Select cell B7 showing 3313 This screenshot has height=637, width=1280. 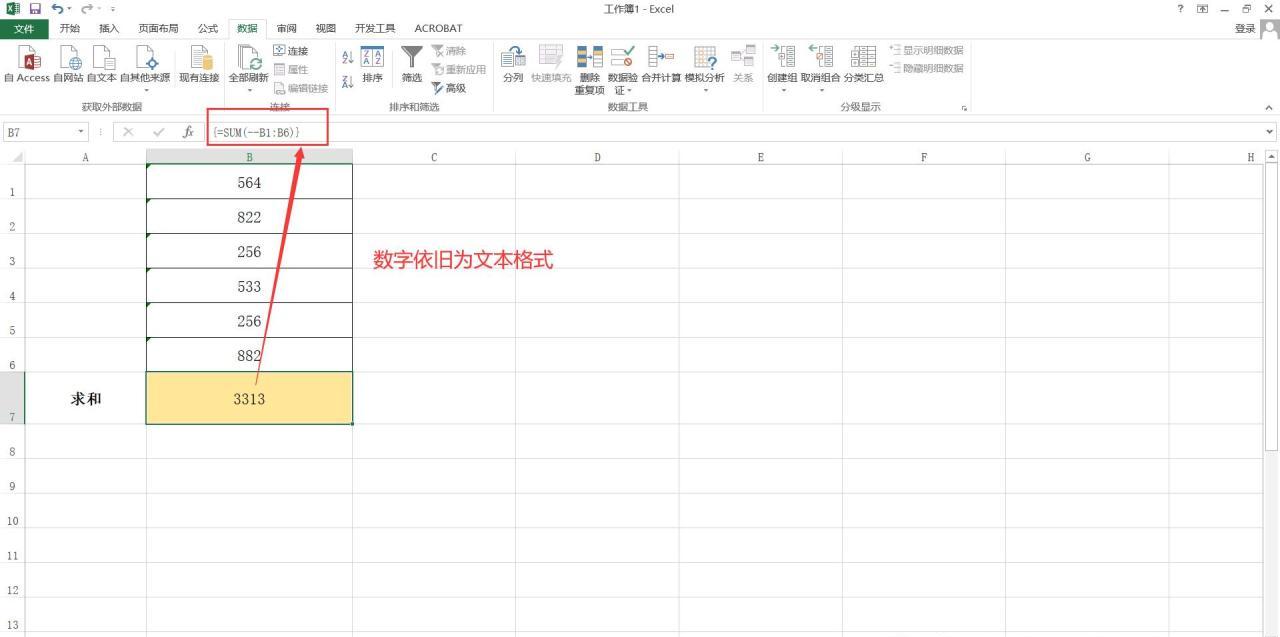(249, 398)
